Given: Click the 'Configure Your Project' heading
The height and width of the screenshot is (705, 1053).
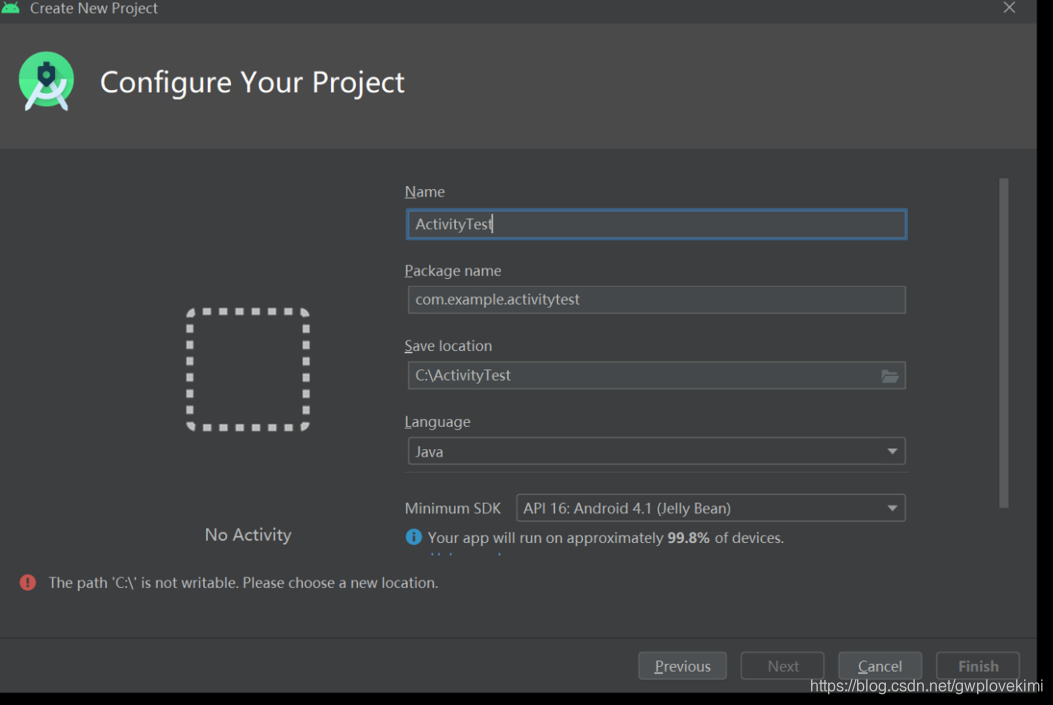Looking at the screenshot, I should click(x=253, y=83).
